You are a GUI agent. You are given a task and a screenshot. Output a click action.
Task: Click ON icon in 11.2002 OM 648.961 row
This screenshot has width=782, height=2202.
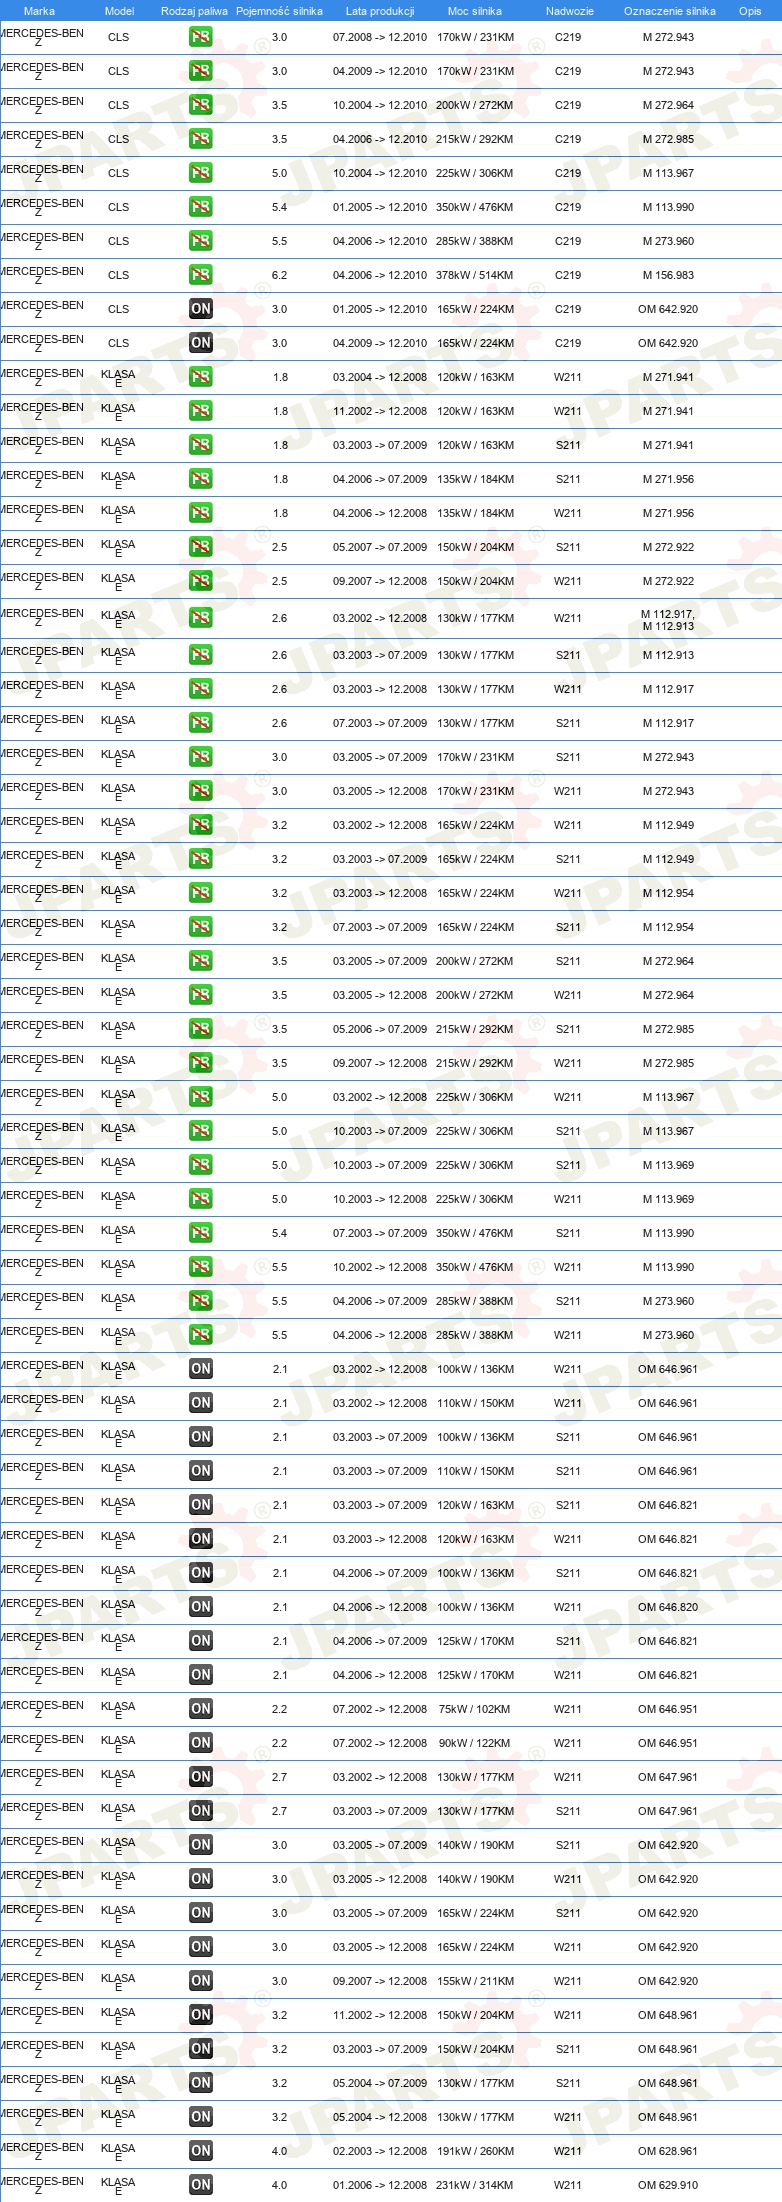point(201,2015)
